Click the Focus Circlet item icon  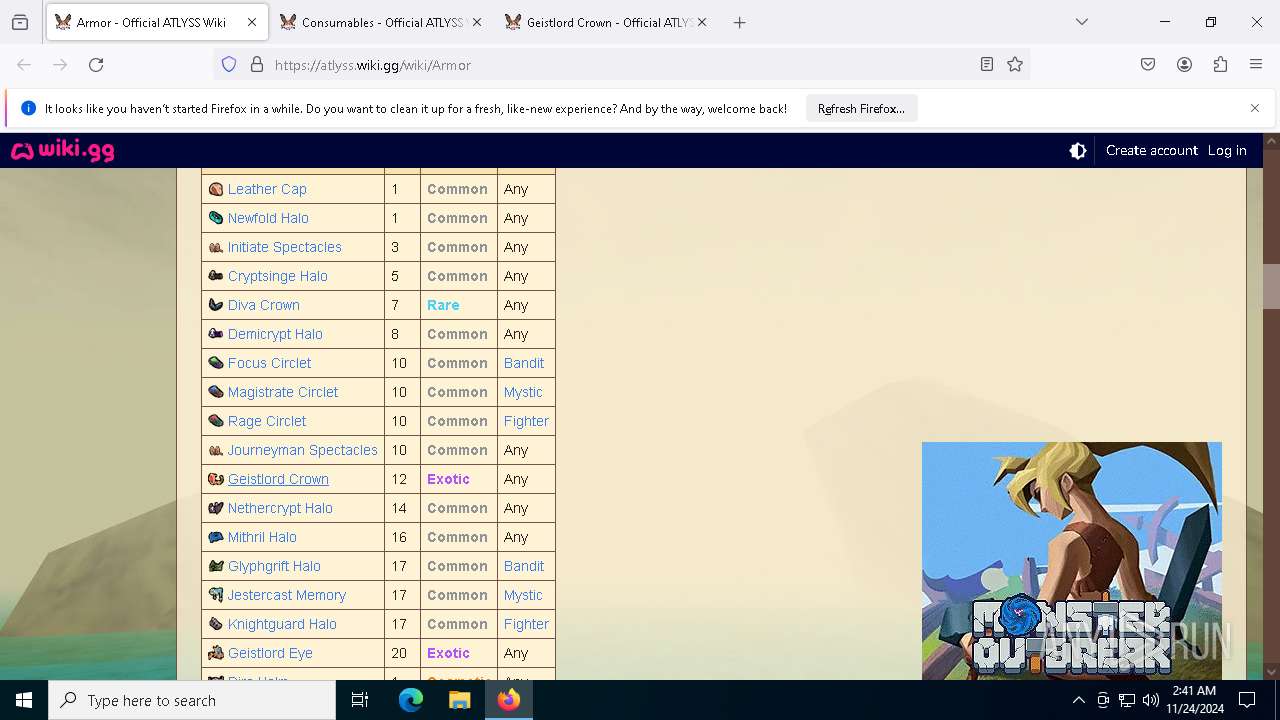(216, 363)
